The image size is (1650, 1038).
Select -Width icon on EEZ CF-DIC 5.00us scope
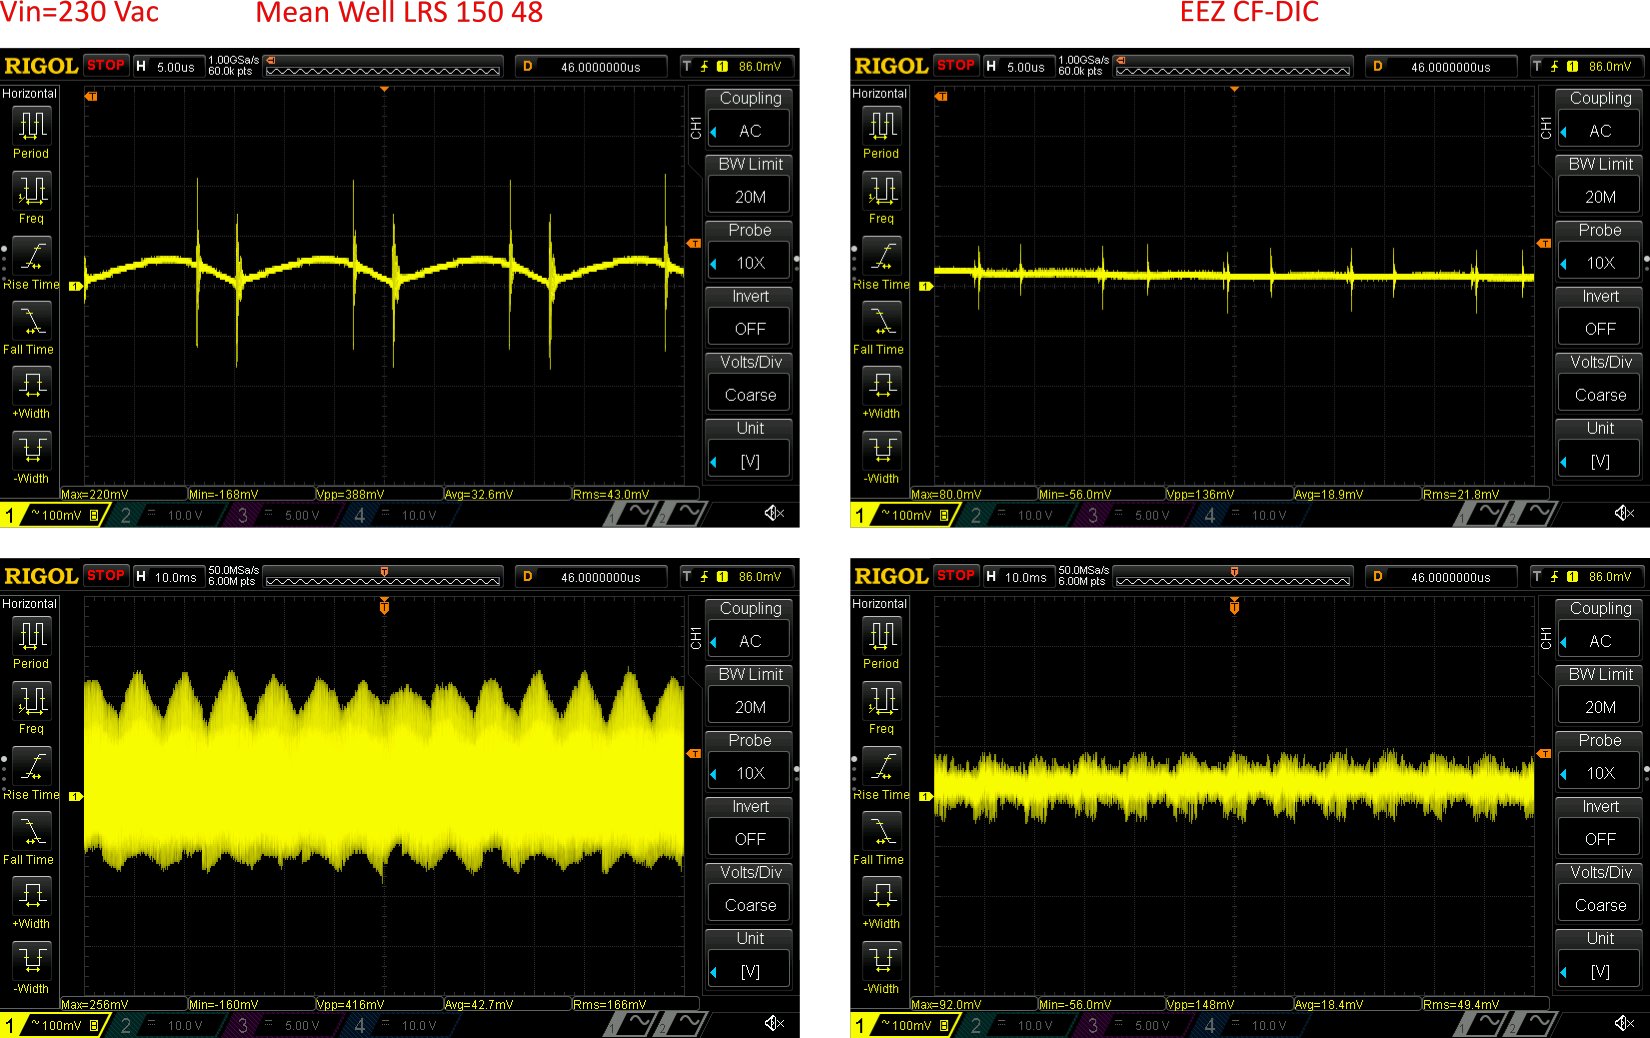click(882, 450)
